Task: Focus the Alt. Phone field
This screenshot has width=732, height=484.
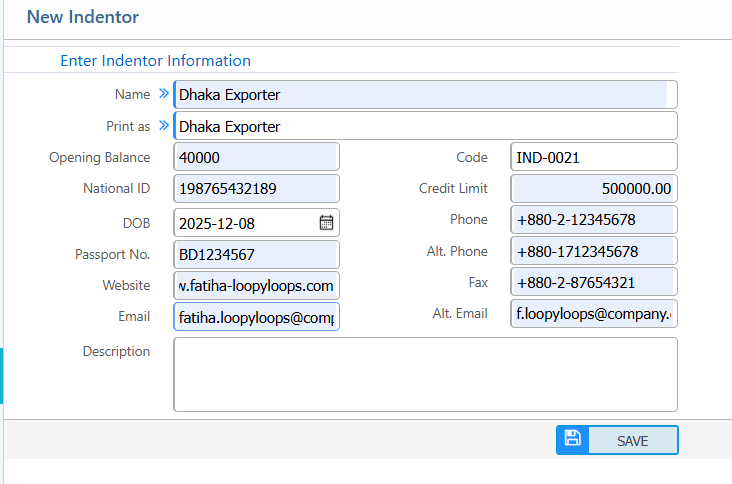Action: (x=593, y=252)
